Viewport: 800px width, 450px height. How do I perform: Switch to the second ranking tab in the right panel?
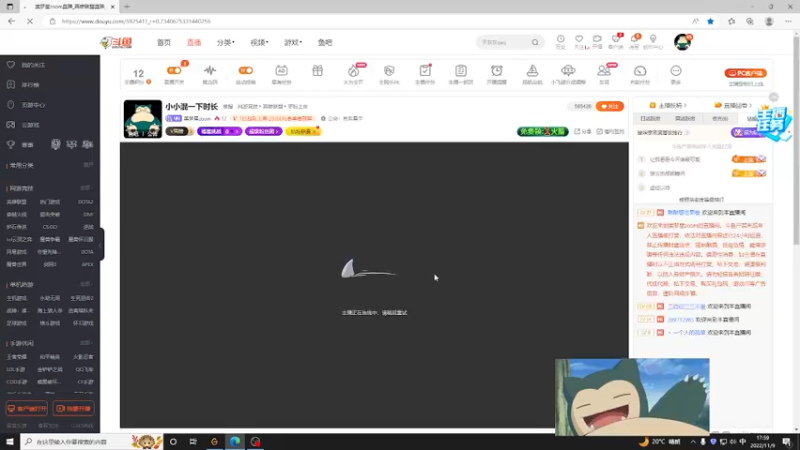685,118
